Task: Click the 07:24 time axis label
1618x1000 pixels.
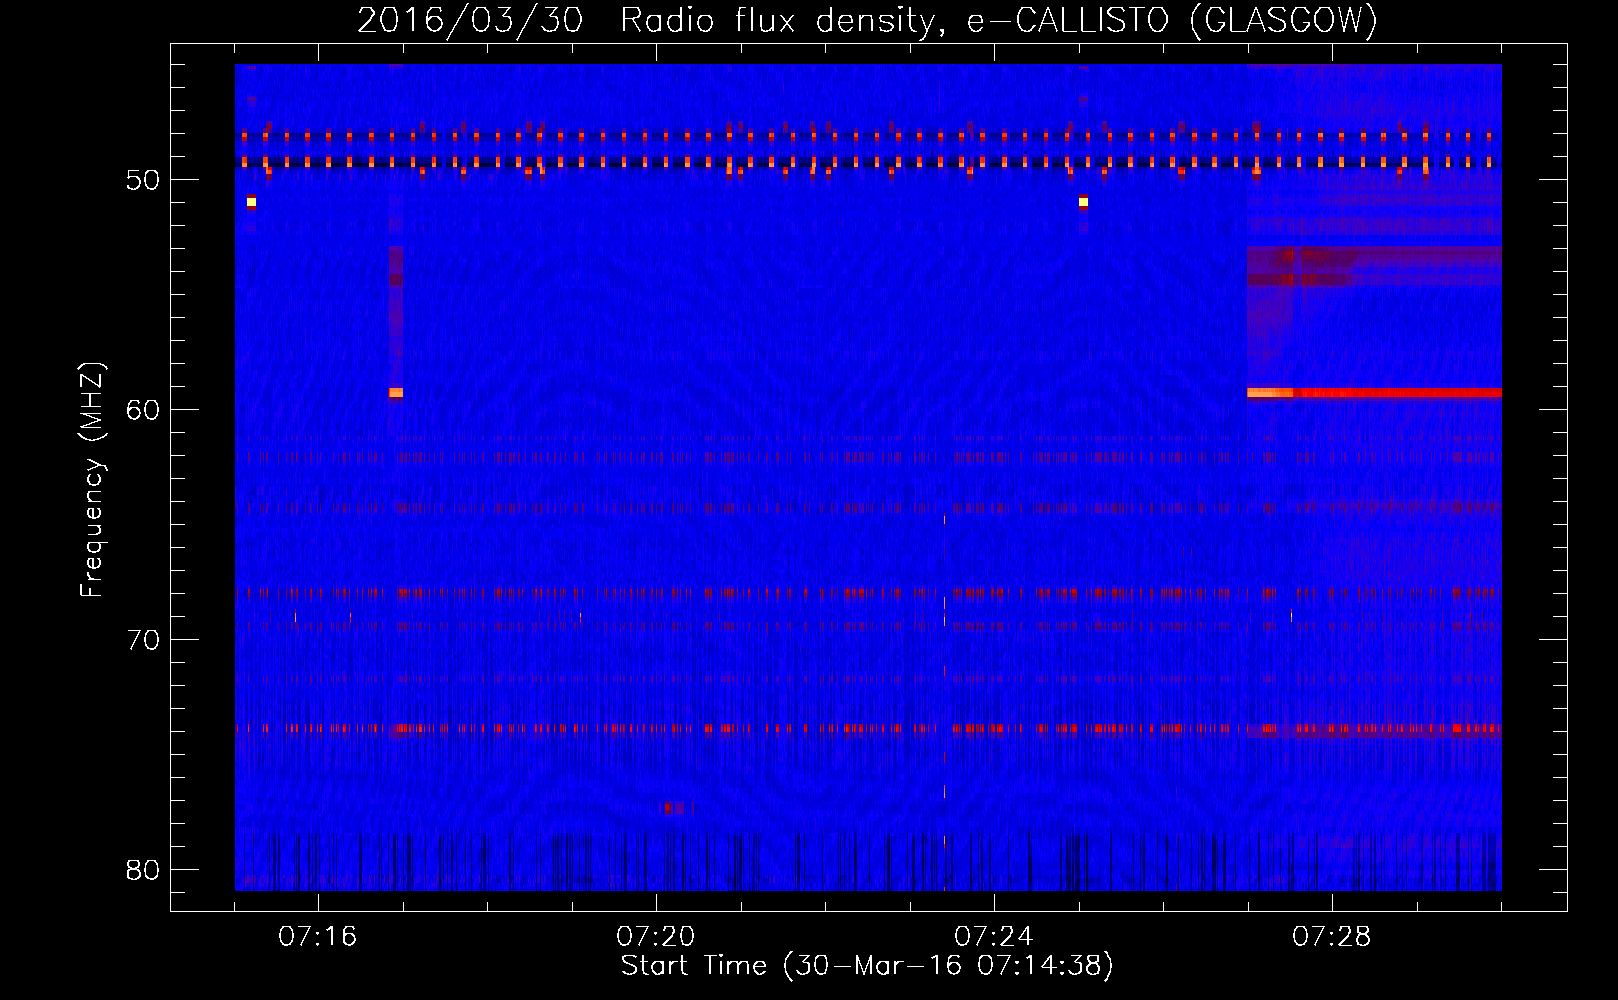Action: pyautogui.click(x=994, y=937)
